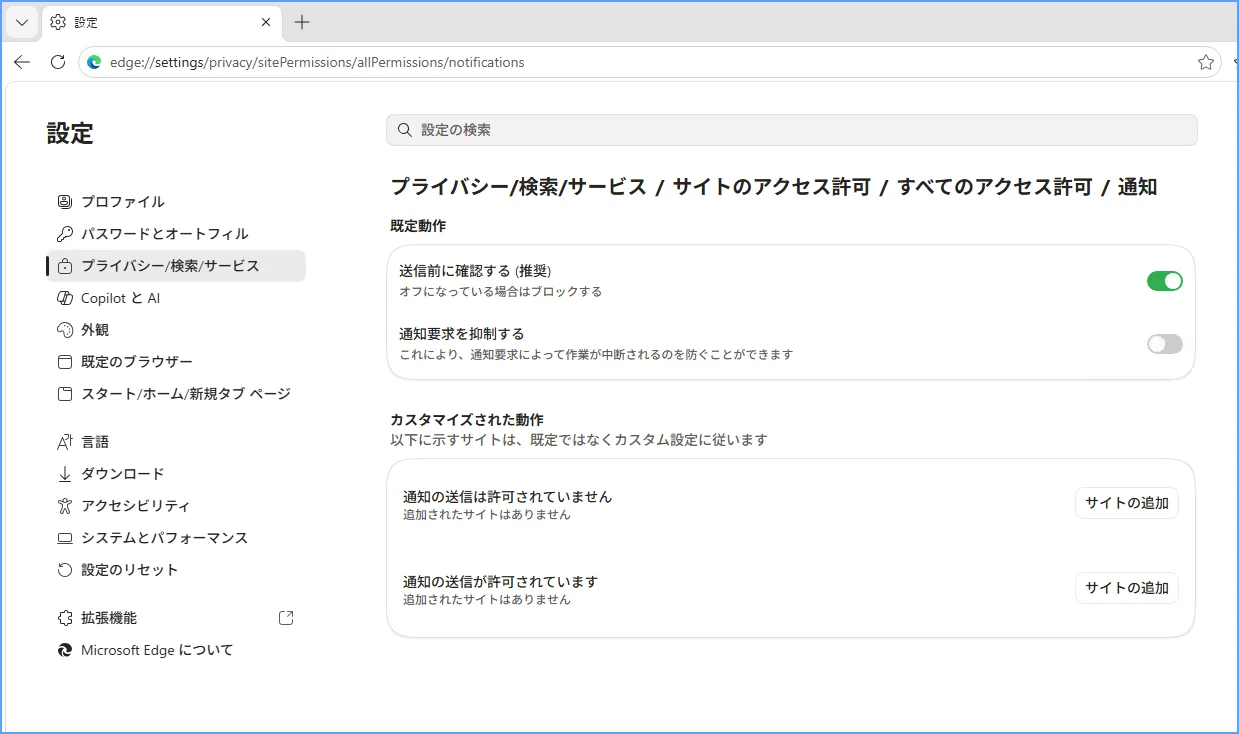The width and height of the screenshot is (1239, 734).
Task: Select the 設定 browser tab
Action: [162, 22]
